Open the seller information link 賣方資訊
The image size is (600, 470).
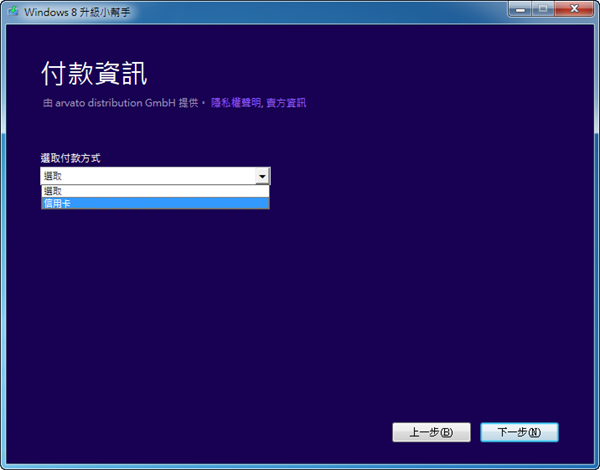pyautogui.click(x=286, y=103)
